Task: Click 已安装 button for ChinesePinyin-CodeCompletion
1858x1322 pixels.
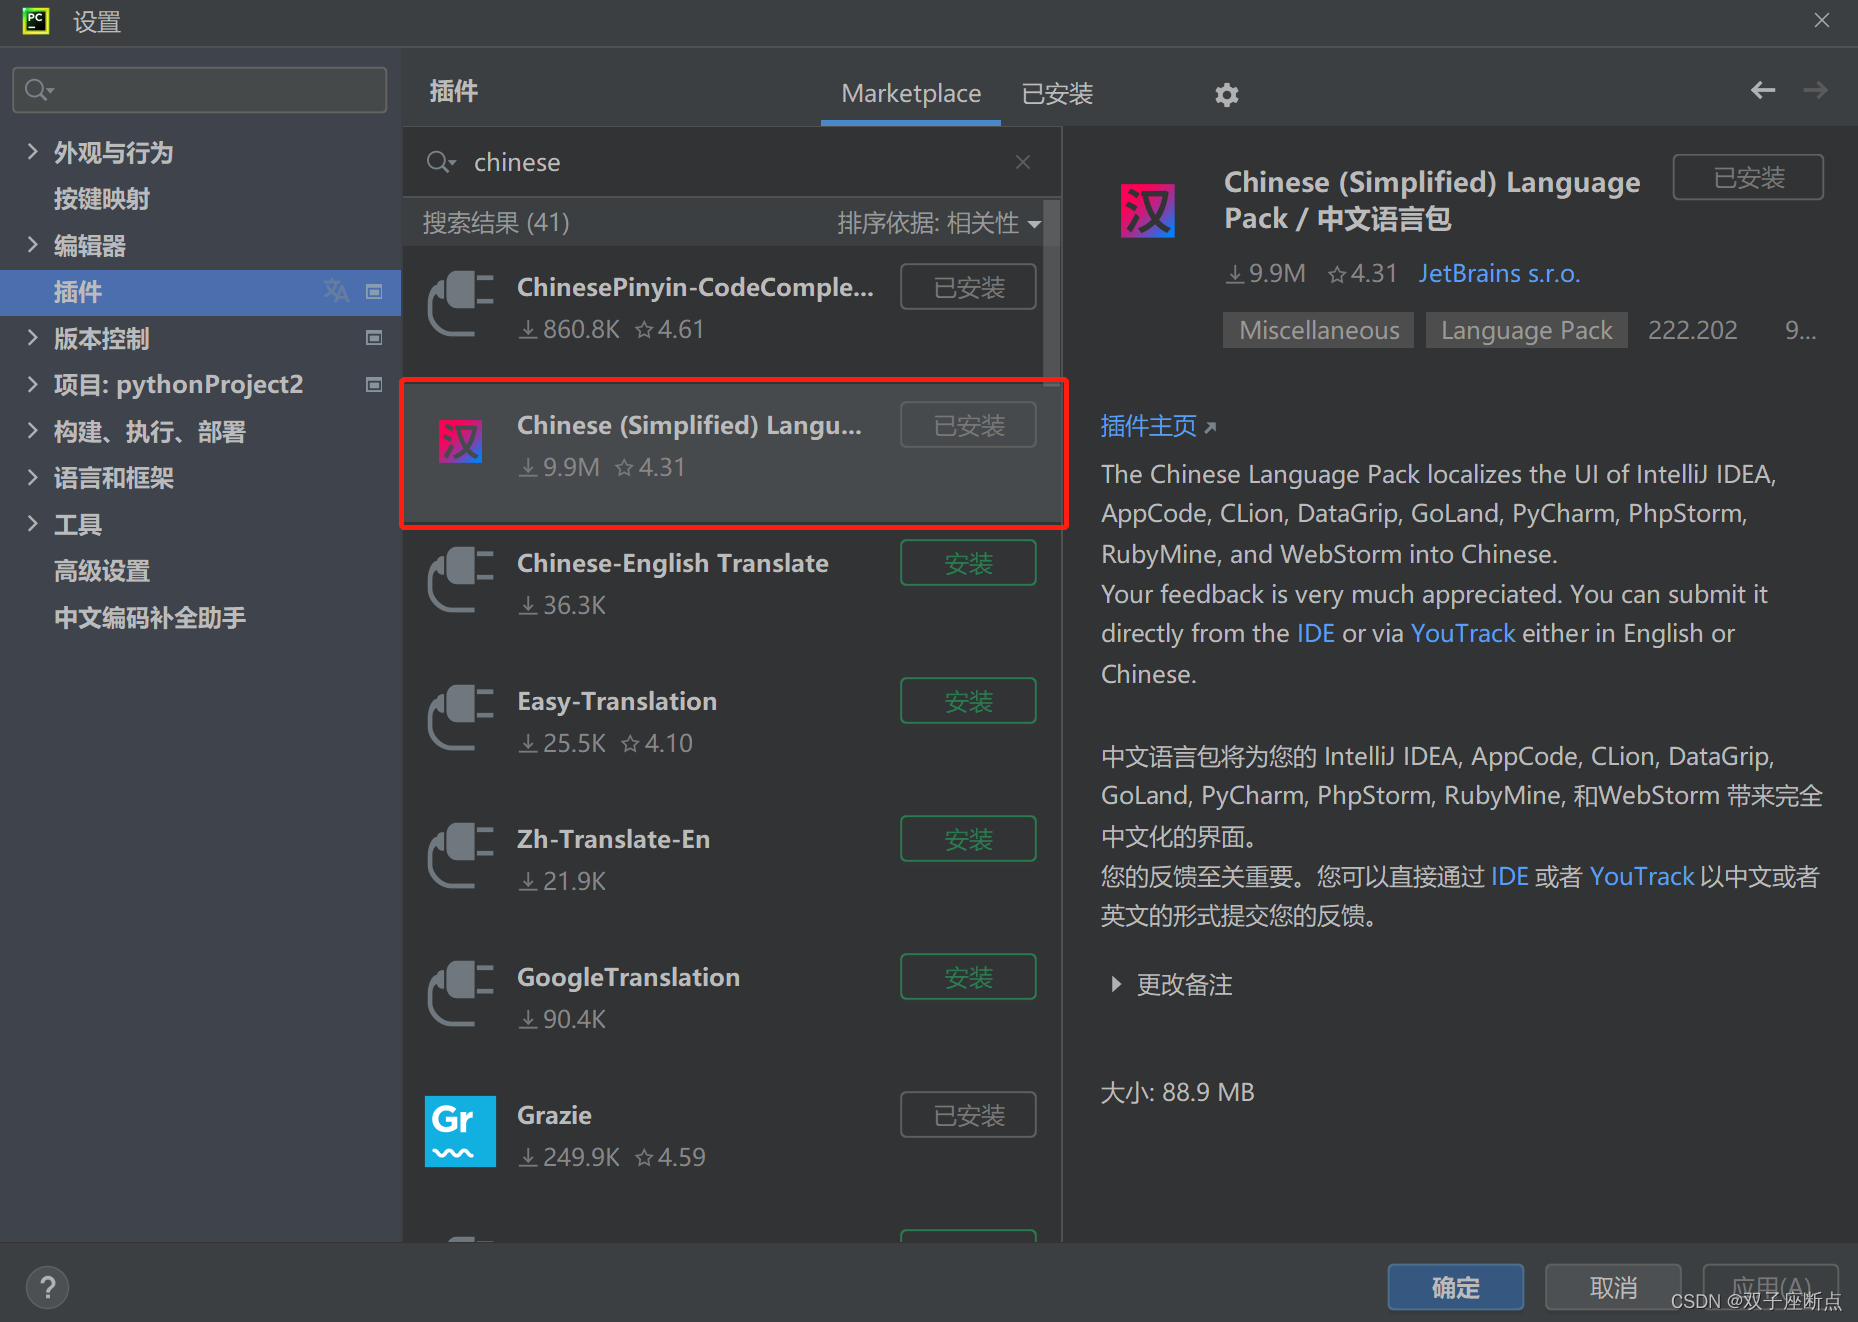Action: [x=968, y=287]
